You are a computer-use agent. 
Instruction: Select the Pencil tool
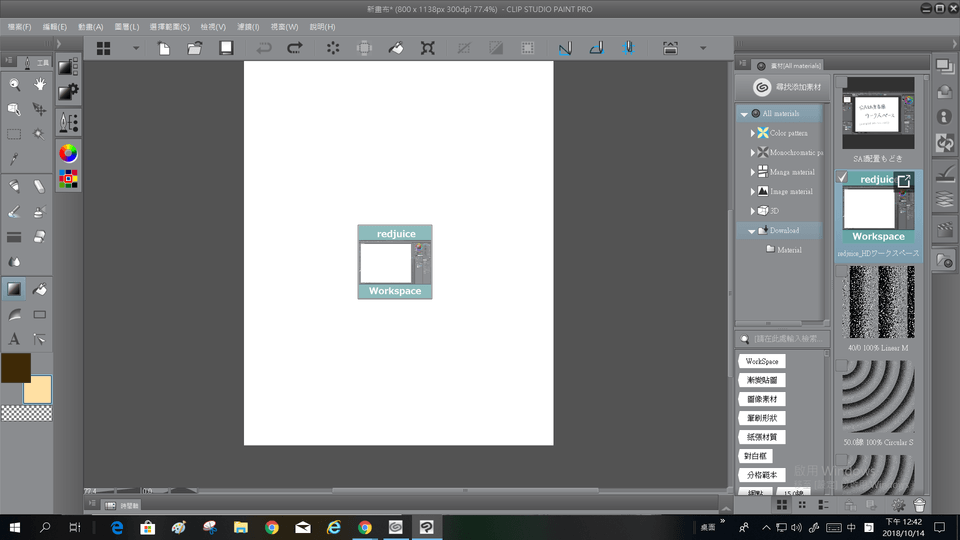pyautogui.click(x=40, y=186)
